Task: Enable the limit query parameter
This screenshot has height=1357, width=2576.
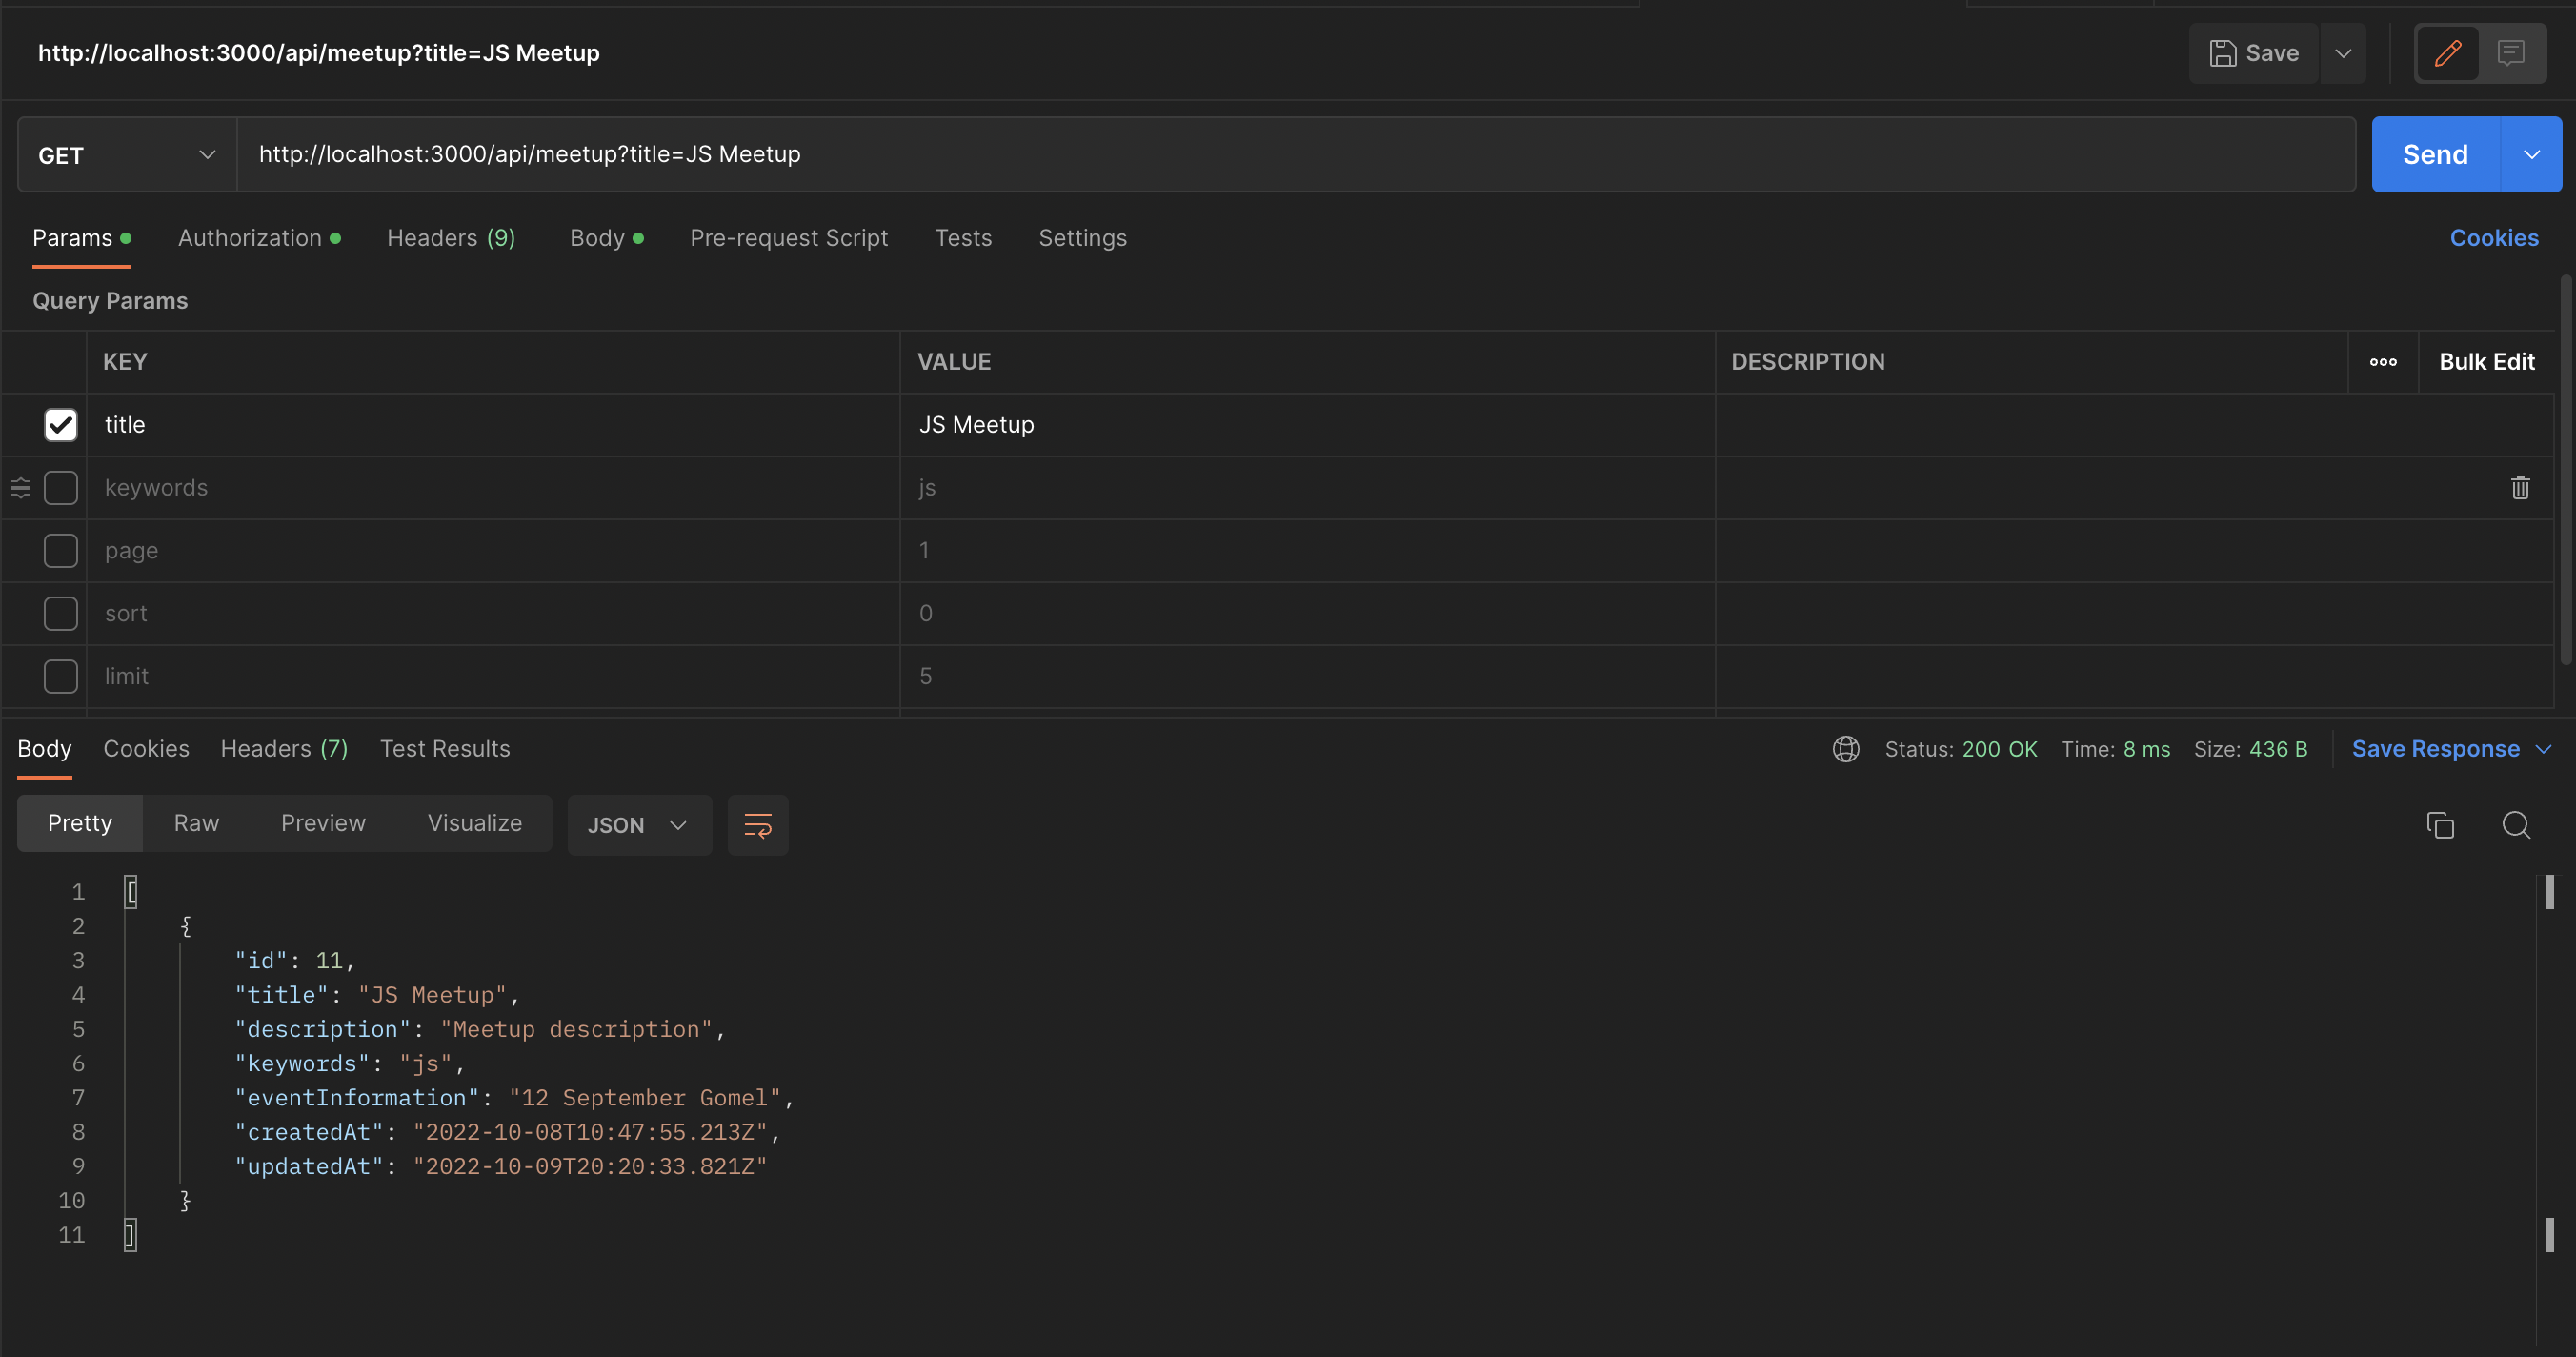Action: [60, 676]
